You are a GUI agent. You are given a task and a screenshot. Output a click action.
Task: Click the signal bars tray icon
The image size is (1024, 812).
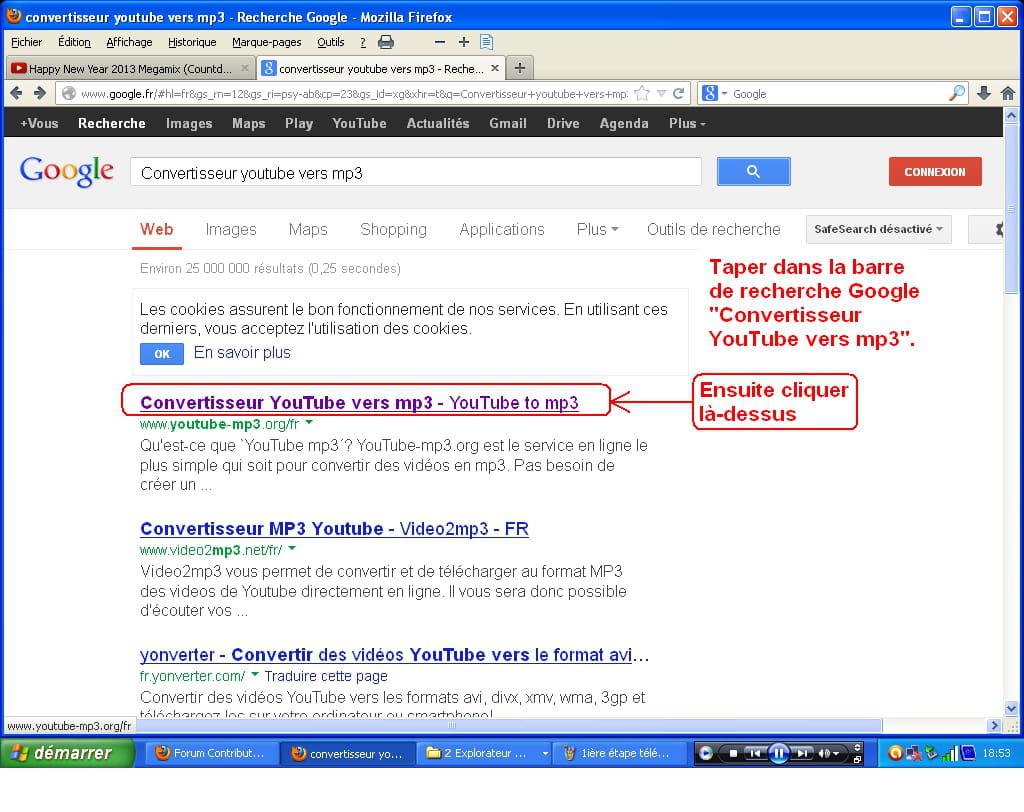950,753
